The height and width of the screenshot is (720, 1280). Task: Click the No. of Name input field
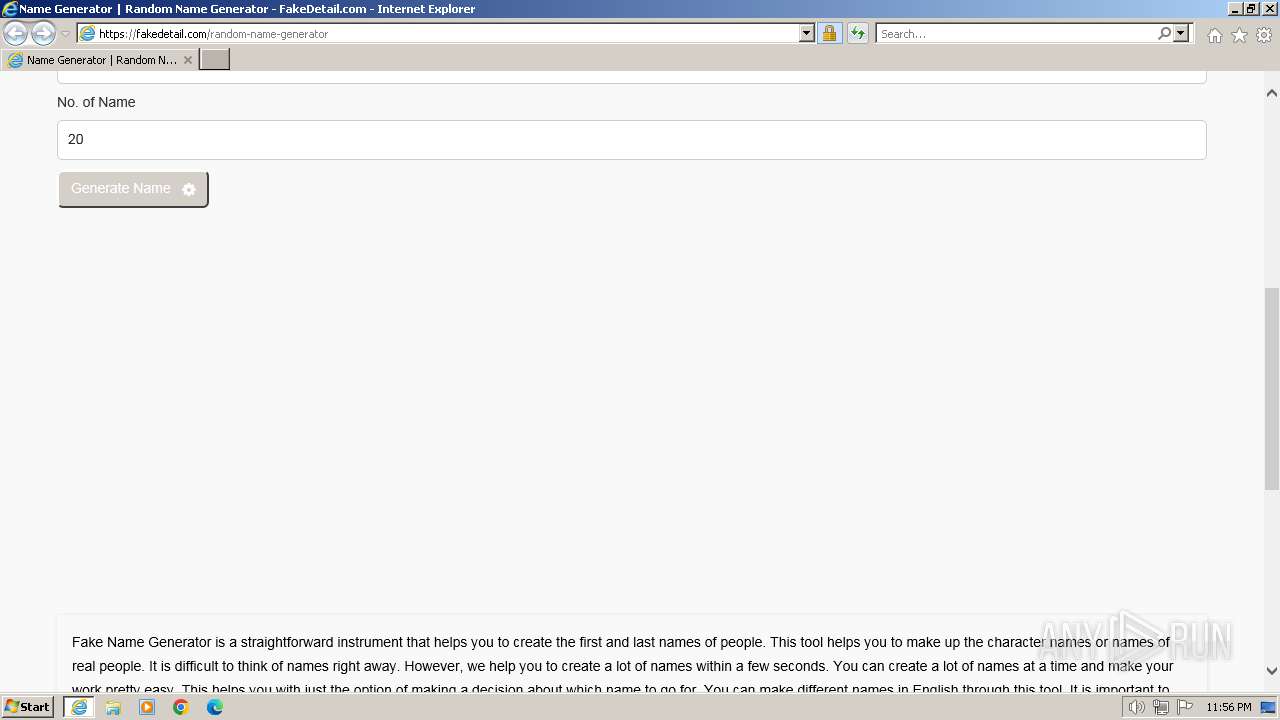(x=632, y=140)
